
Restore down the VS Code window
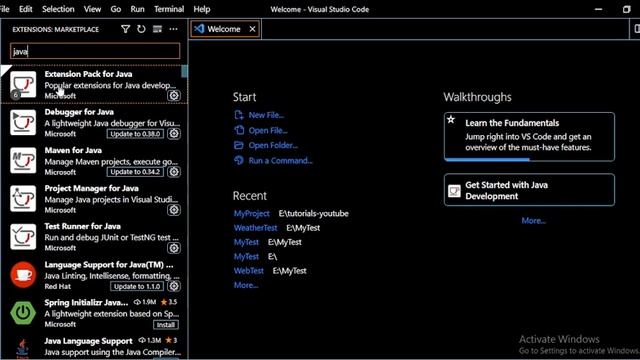627,9
